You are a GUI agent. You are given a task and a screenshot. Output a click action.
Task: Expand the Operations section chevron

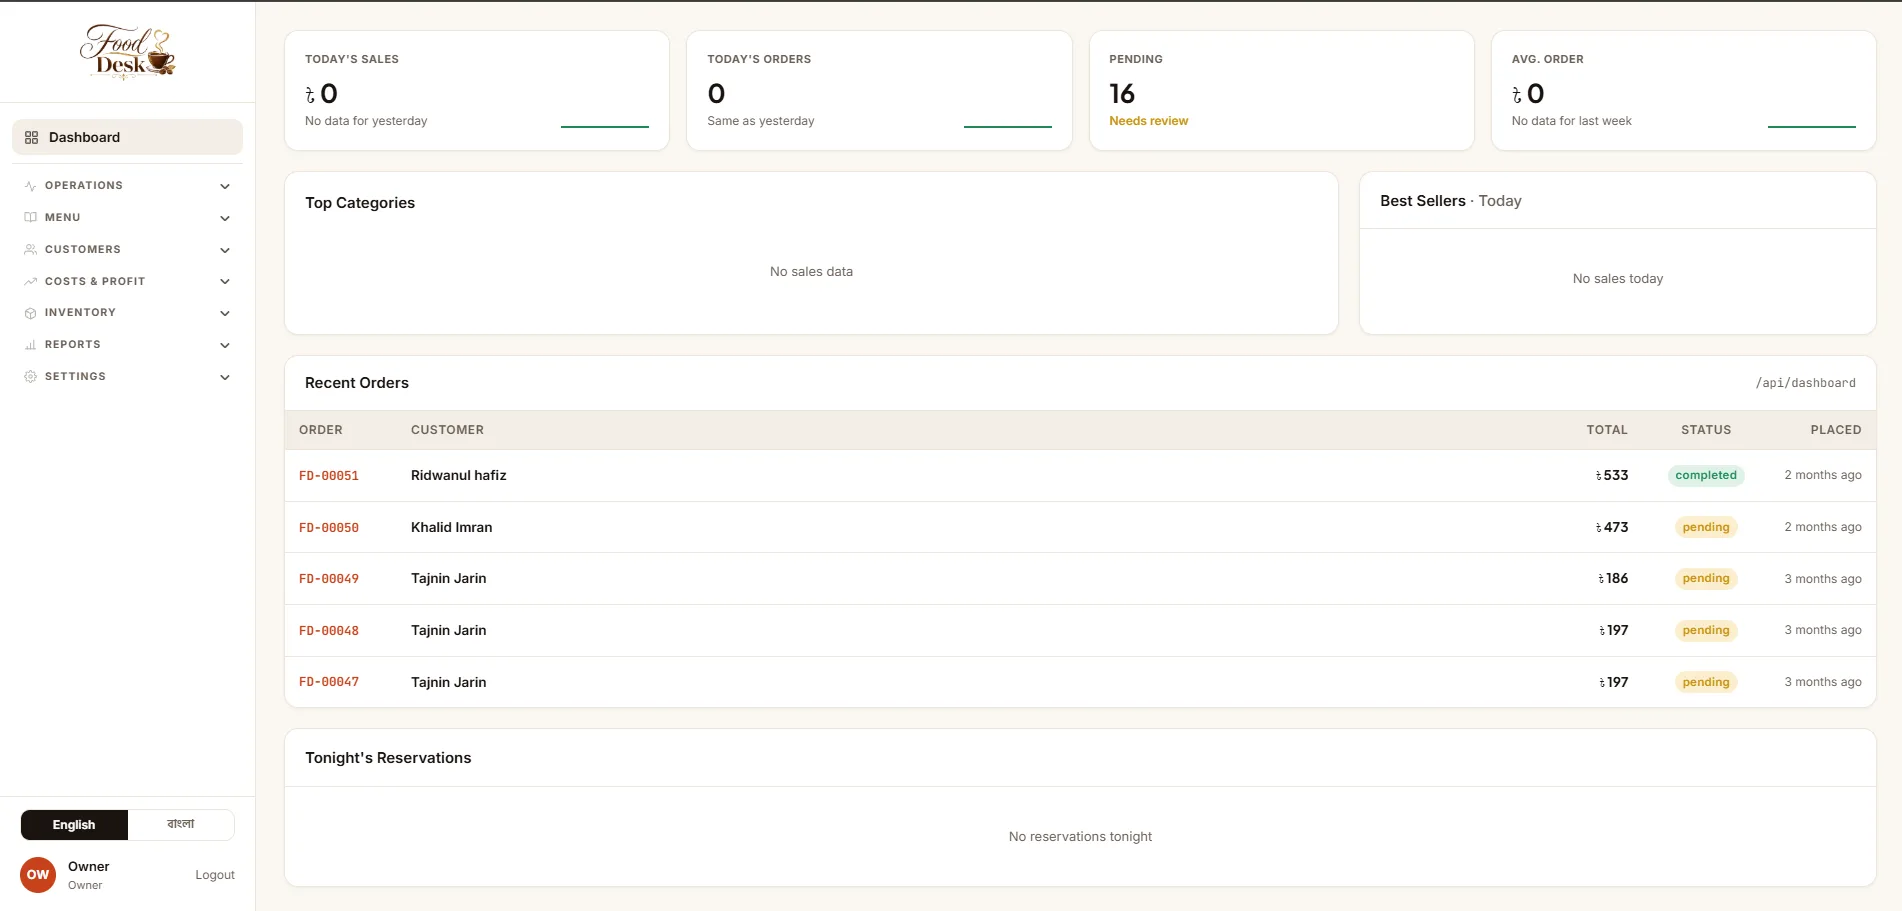point(225,186)
